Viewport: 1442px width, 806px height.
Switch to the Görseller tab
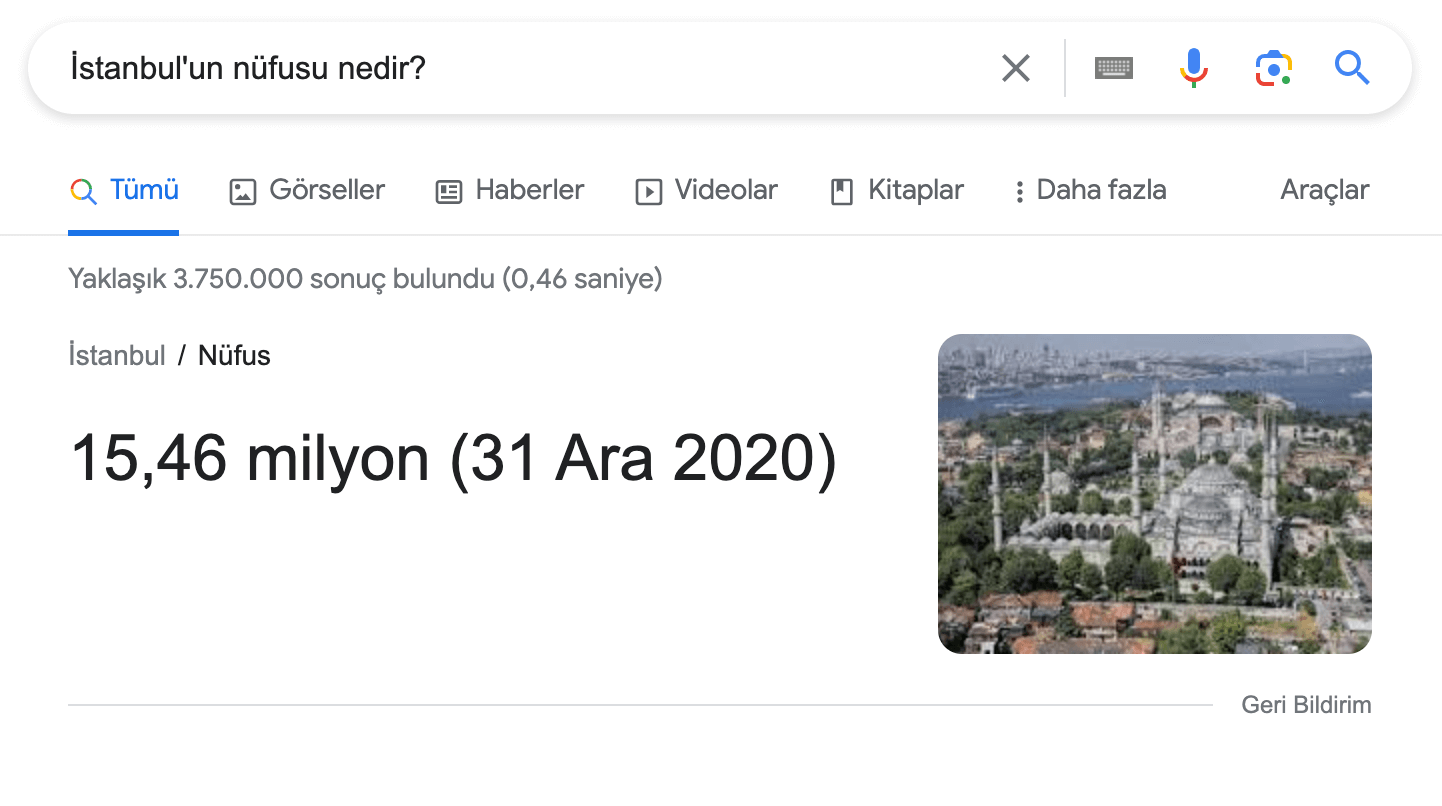[x=327, y=190]
